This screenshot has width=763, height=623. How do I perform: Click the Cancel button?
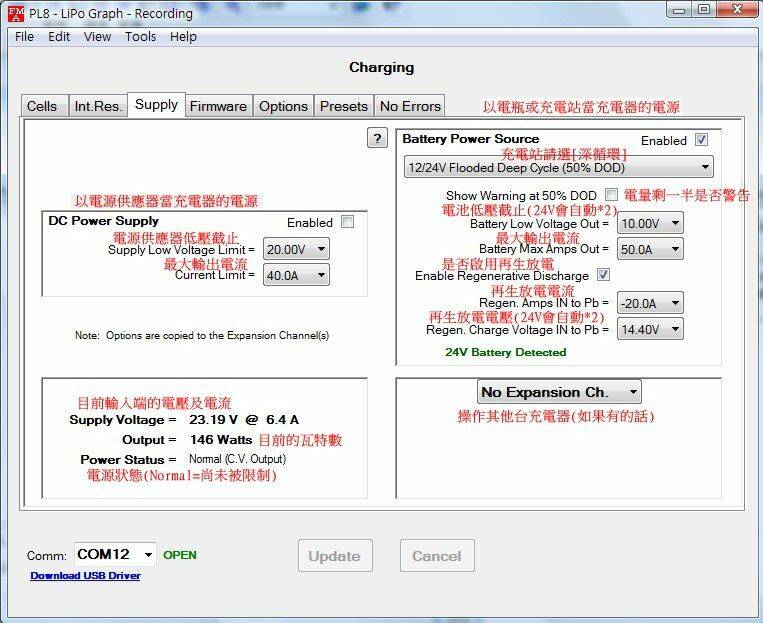click(437, 555)
